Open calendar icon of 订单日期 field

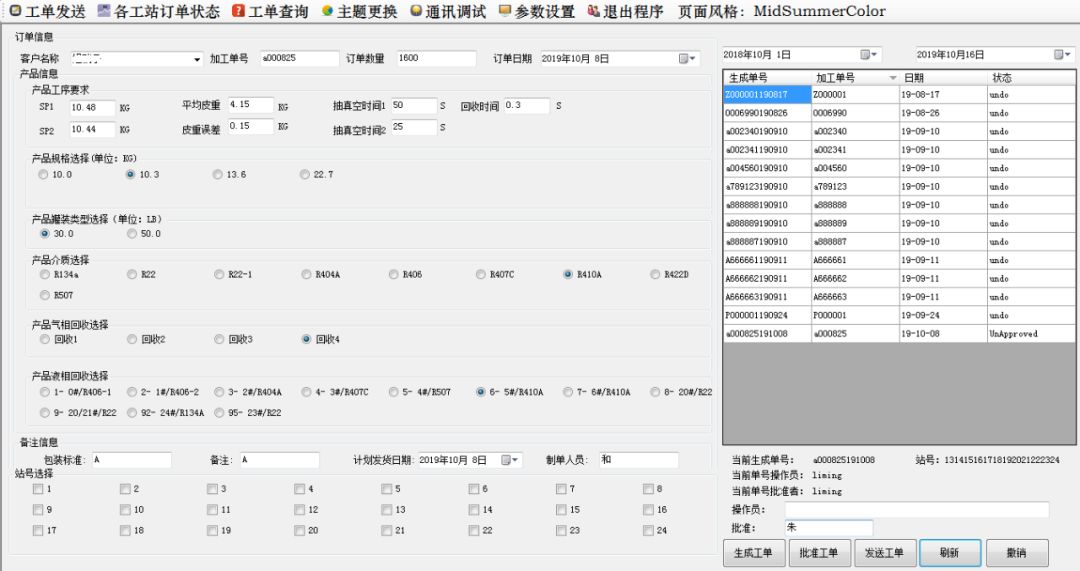[688, 59]
